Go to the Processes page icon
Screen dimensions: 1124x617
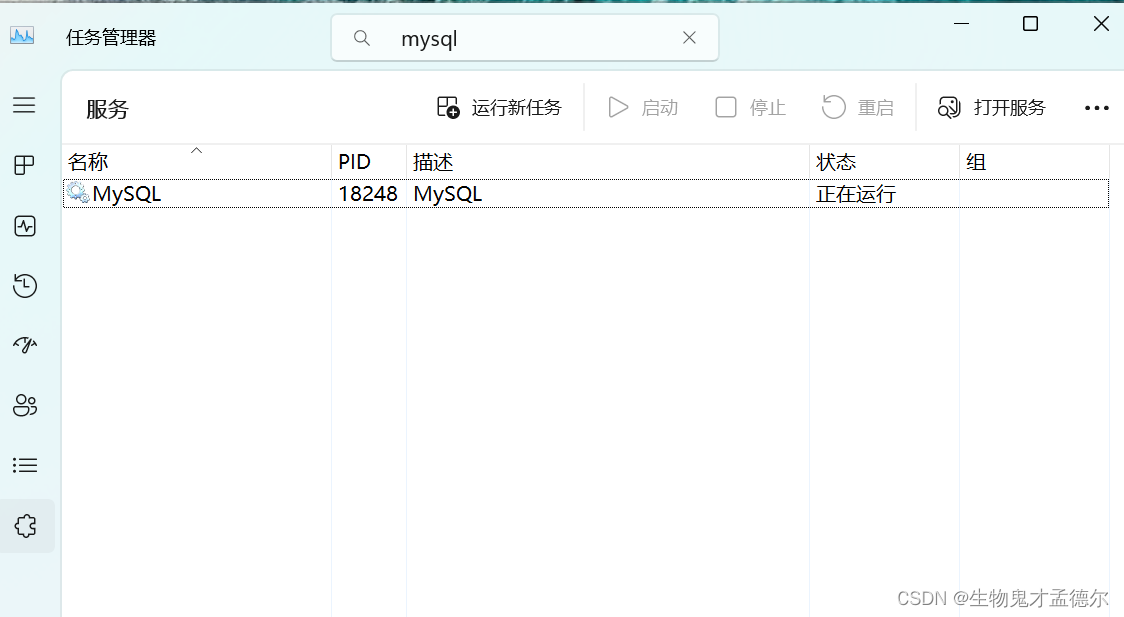(24, 166)
